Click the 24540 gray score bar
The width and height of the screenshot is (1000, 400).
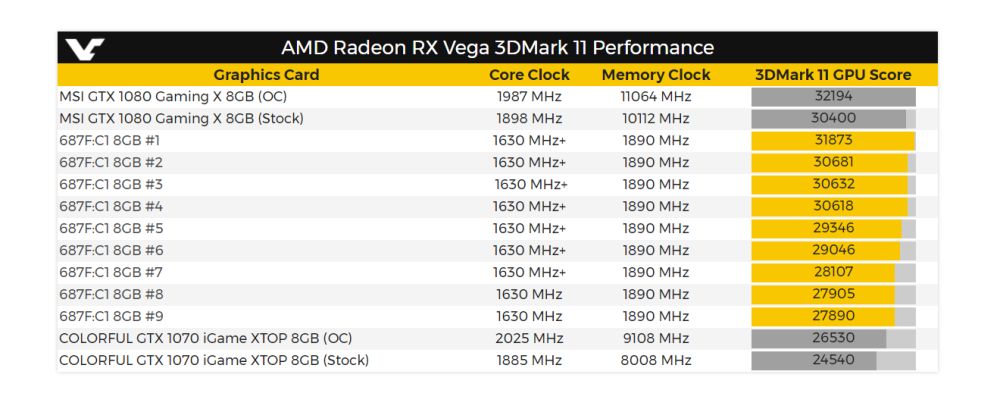(x=814, y=361)
